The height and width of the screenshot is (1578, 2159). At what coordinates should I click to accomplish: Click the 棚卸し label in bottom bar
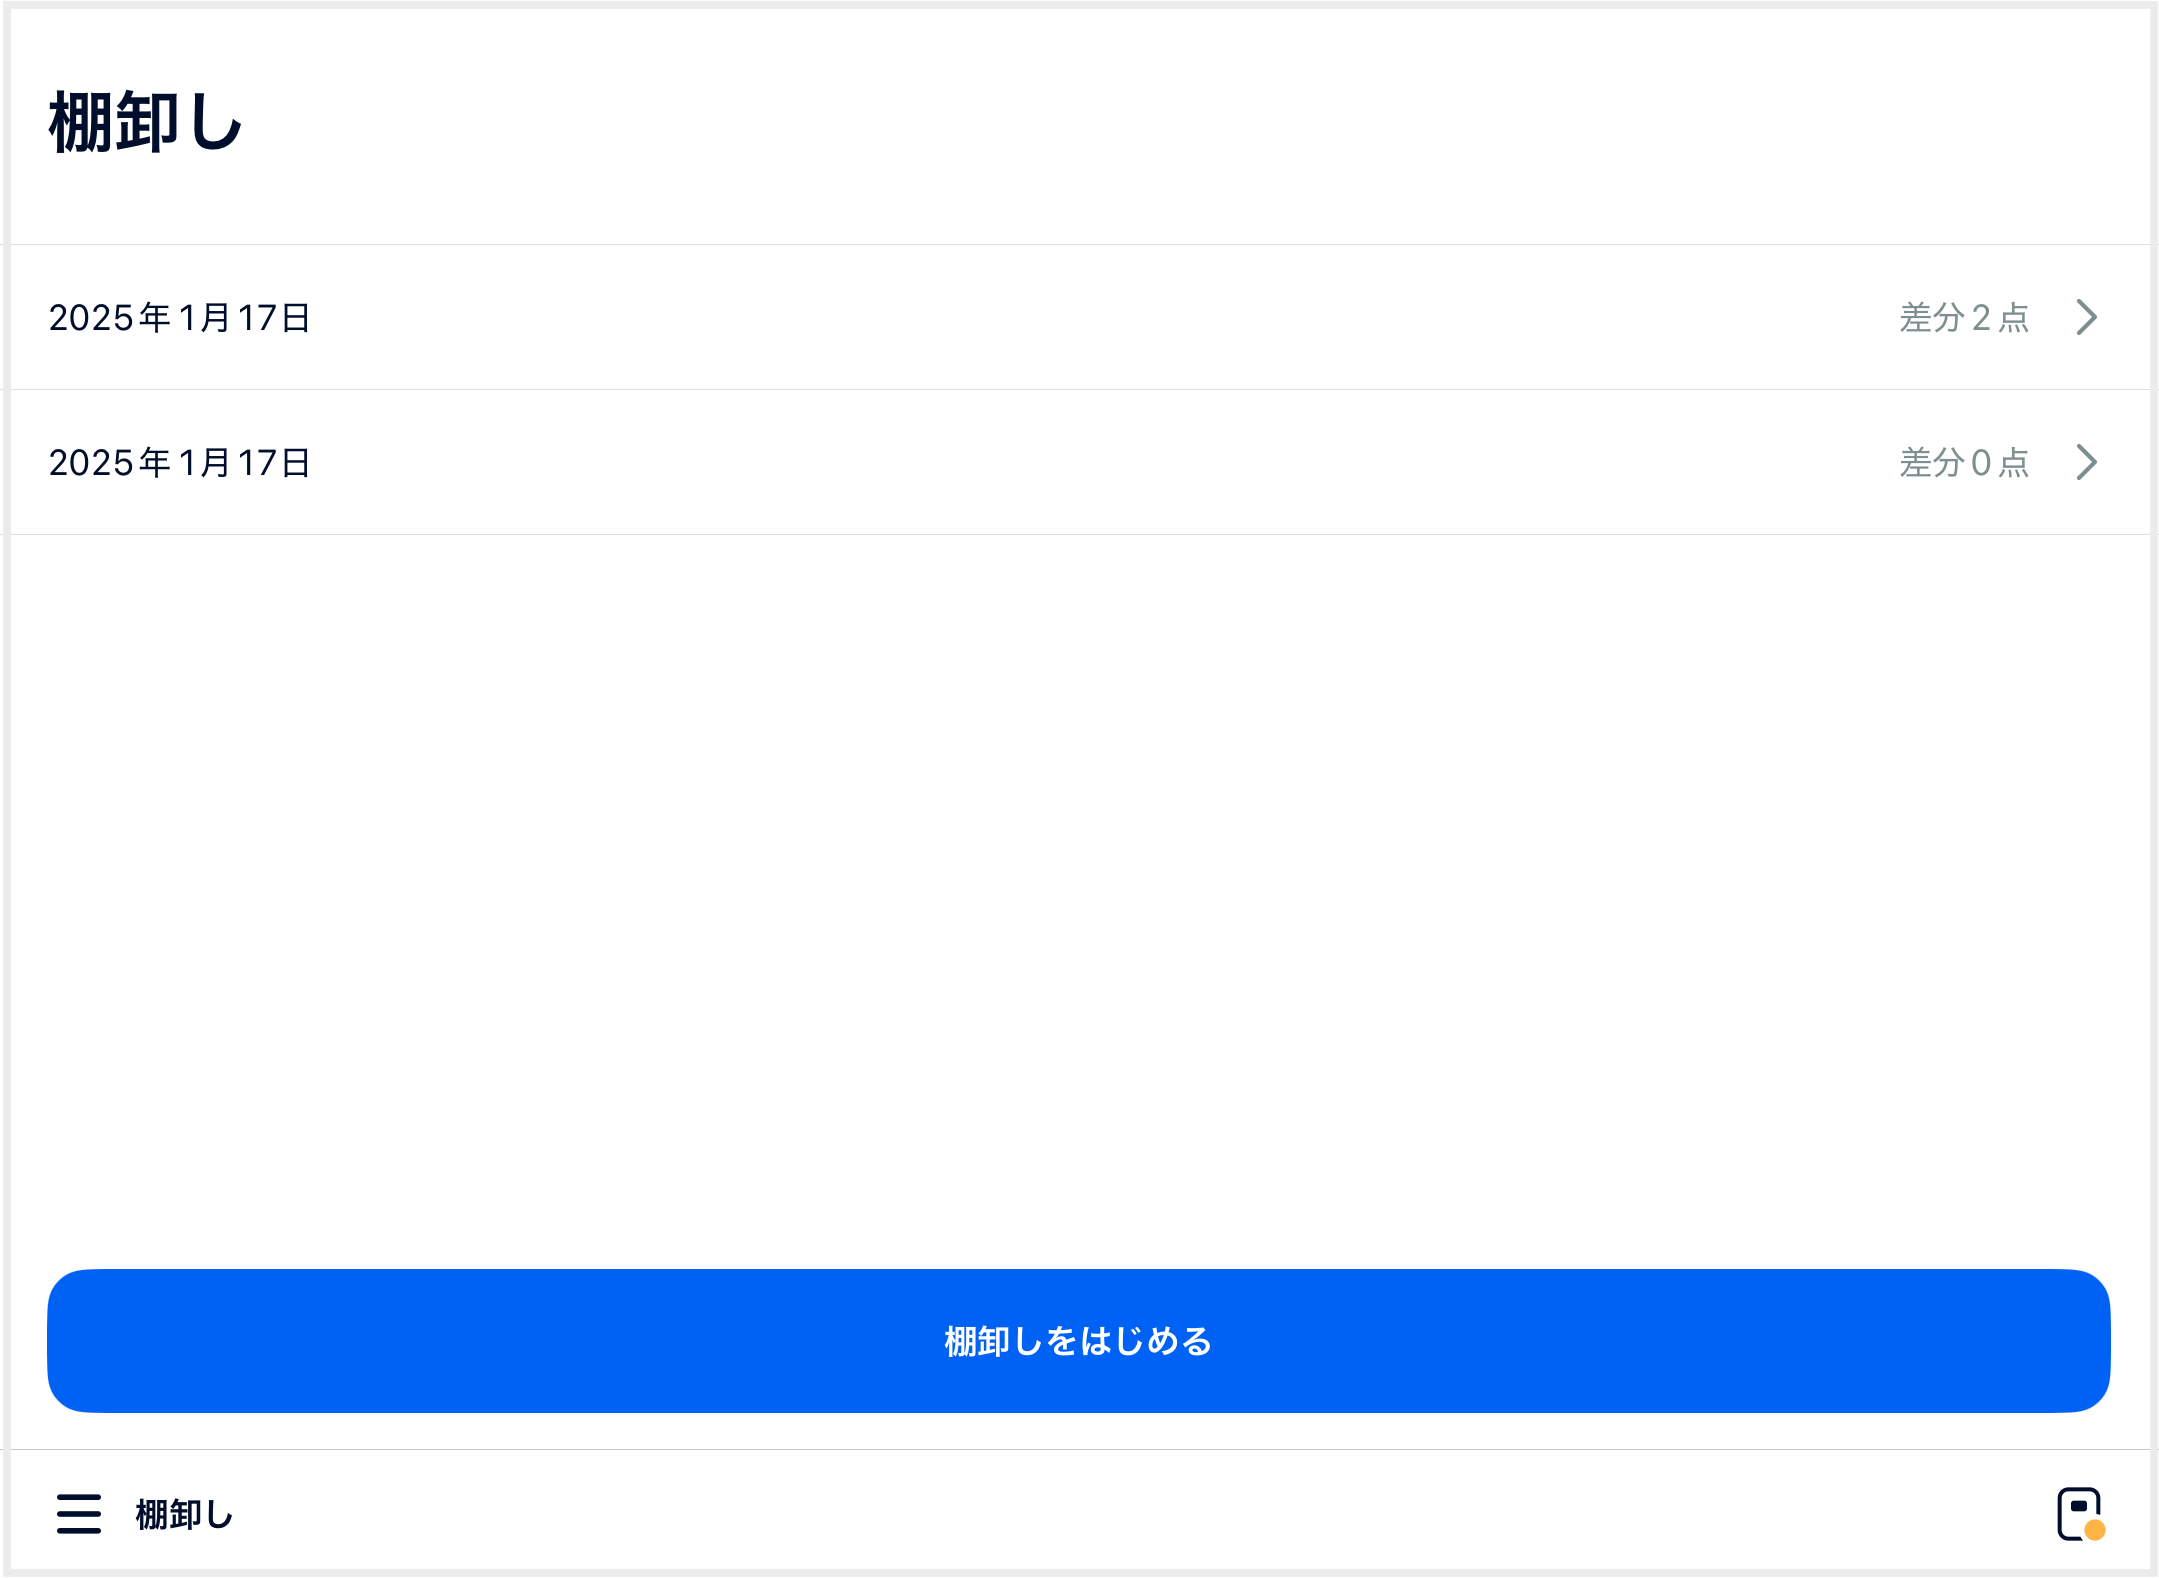tap(185, 1515)
